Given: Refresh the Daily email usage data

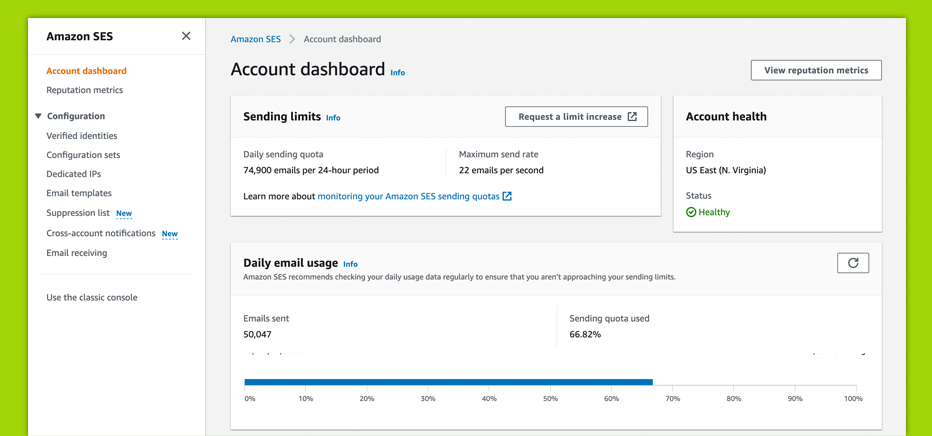Looking at the screenshot, I should point(852,263).
